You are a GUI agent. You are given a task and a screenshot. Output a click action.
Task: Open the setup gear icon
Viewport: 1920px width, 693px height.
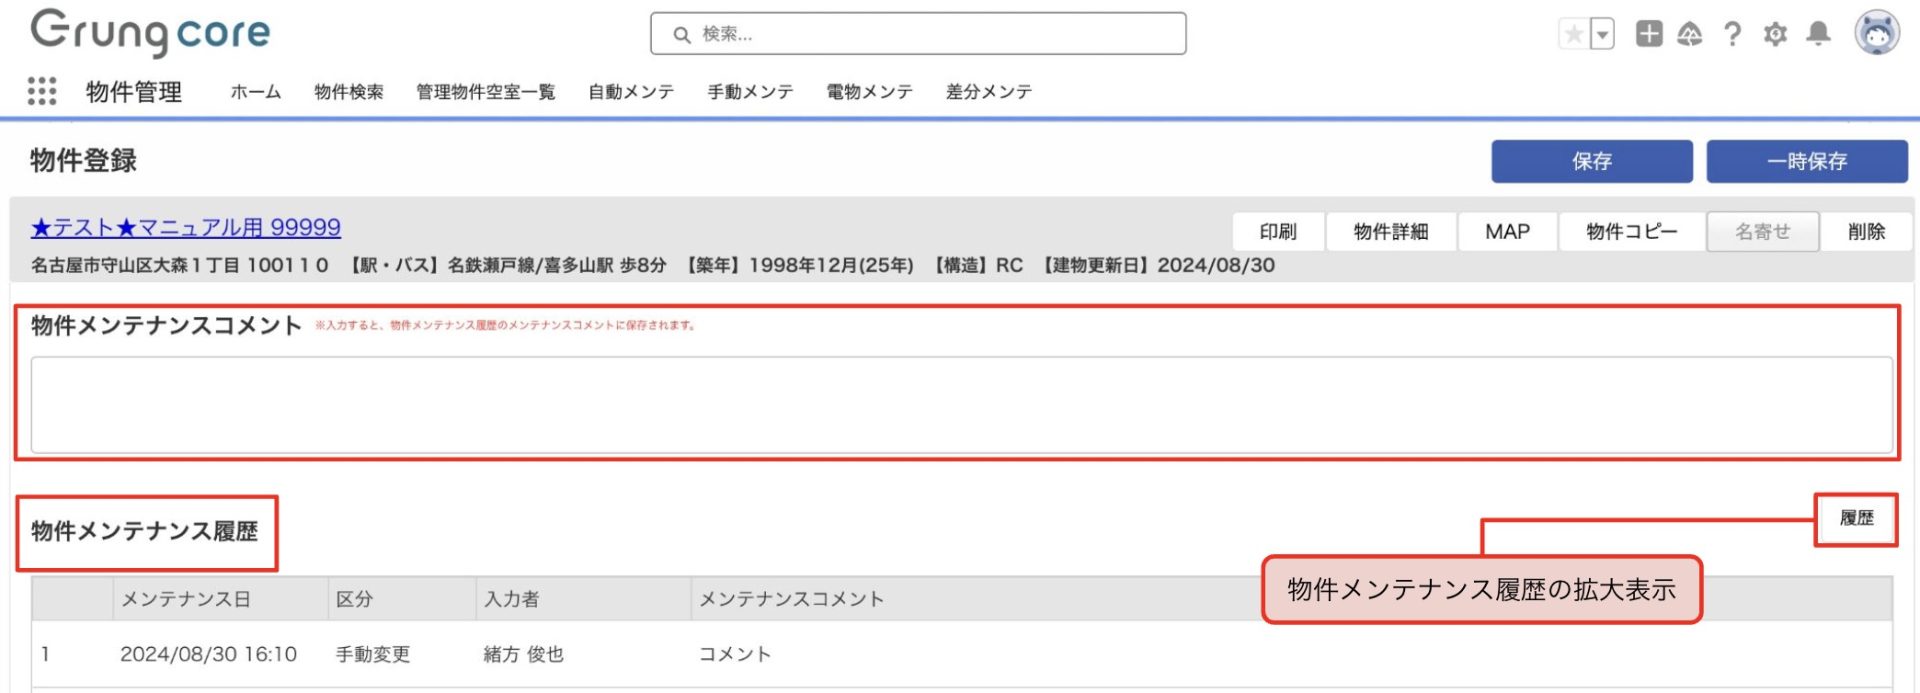tap(1775, 35)
